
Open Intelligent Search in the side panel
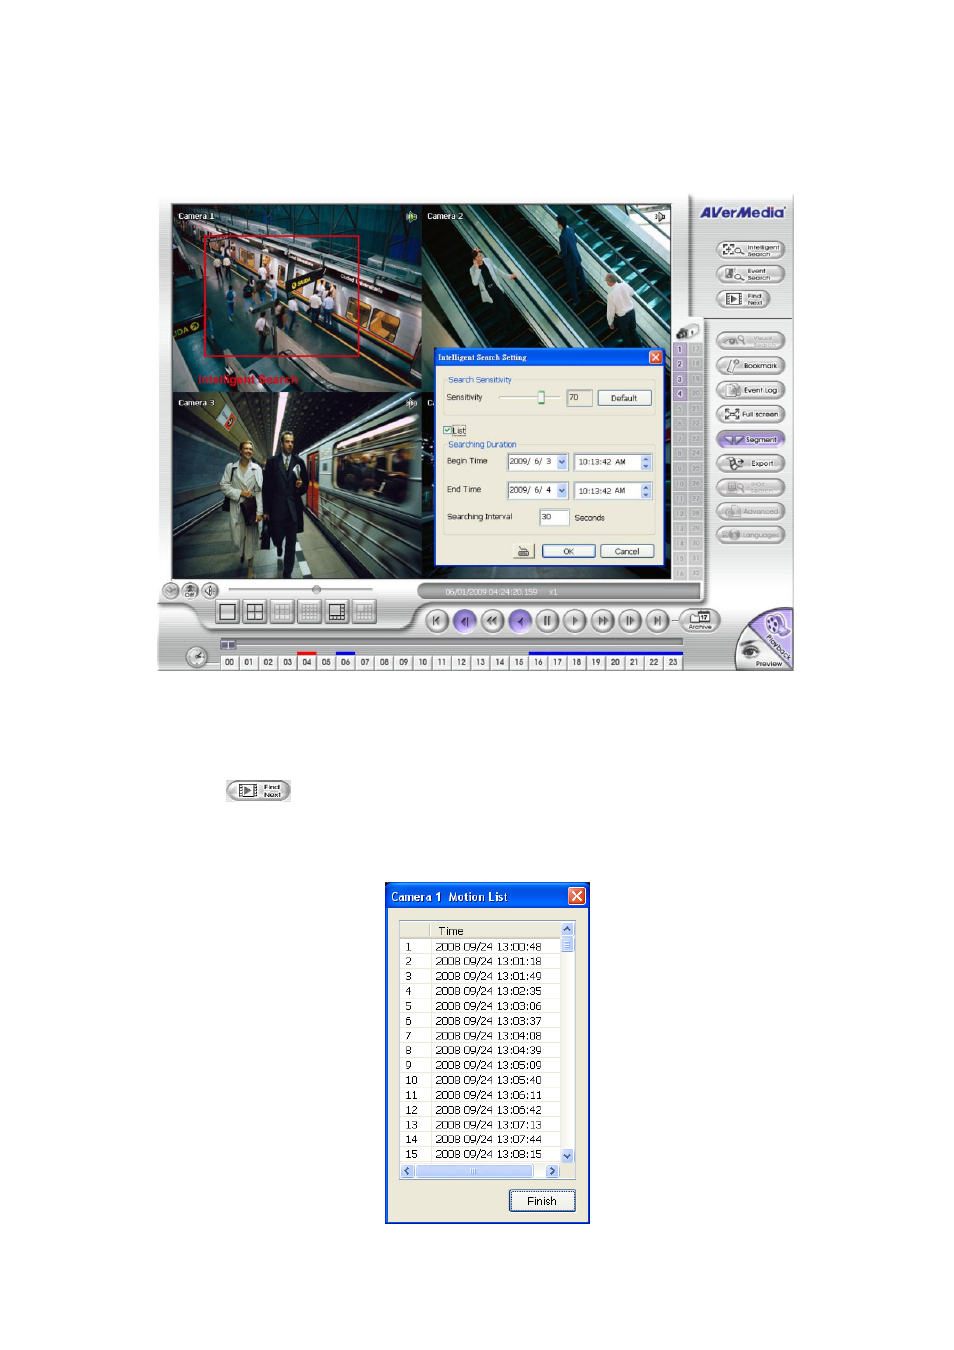click(x=751, y=250)
